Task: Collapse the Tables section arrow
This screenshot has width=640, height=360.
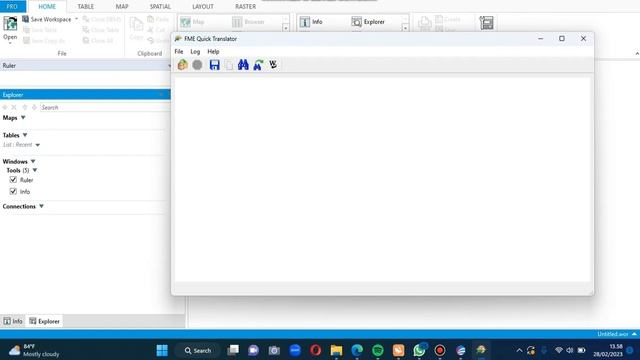Action: (25, 135)
